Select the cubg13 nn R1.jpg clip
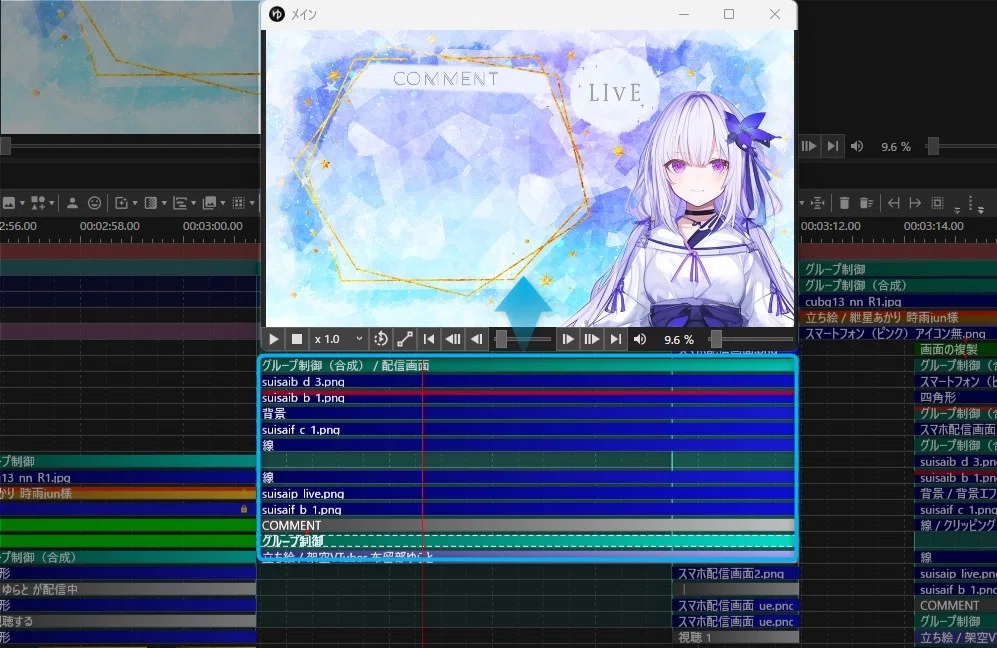Screen dimensions: 997x648 pyautogui.click(x=897, y=301)
